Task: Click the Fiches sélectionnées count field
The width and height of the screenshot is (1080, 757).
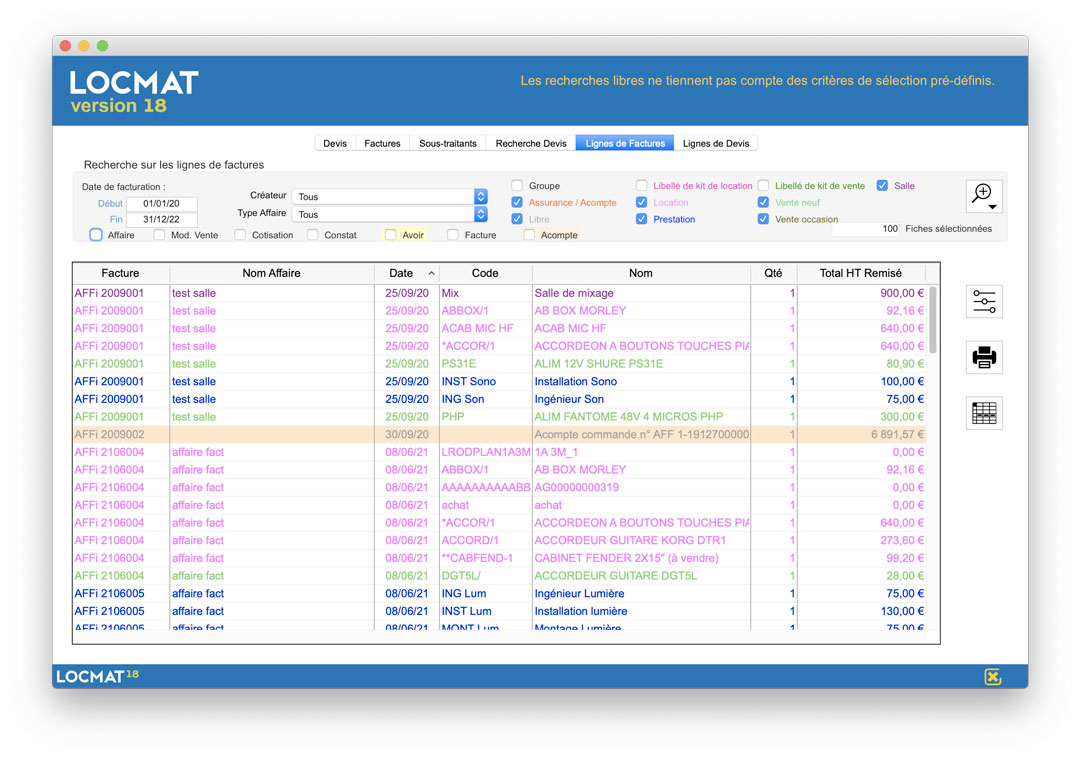Action: pyautogui.click(x=866, y=229)
